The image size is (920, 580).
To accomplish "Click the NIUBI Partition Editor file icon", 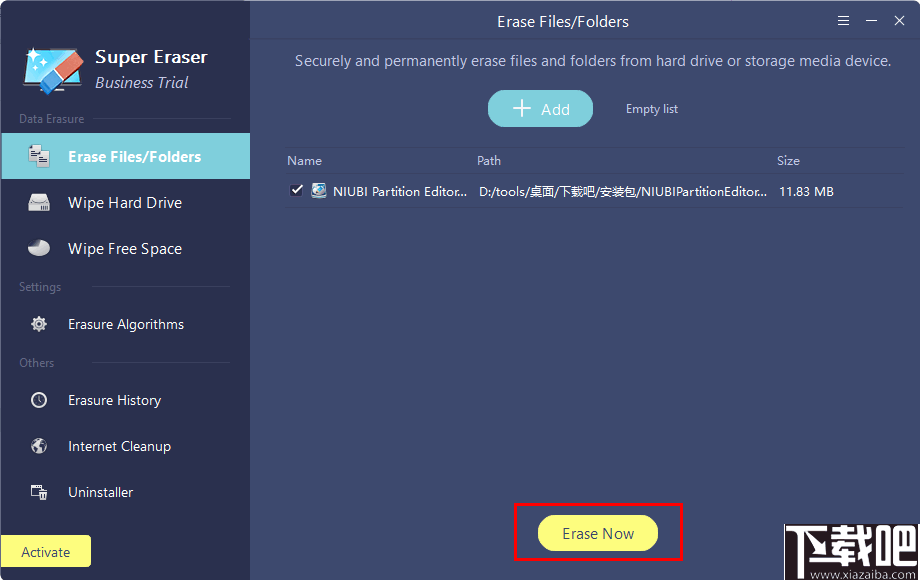I will tap(318, 191).
